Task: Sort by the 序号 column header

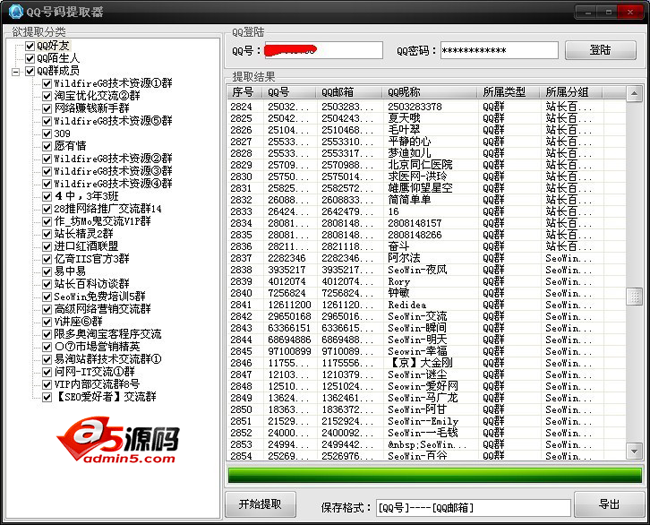Action: [245, 92]
